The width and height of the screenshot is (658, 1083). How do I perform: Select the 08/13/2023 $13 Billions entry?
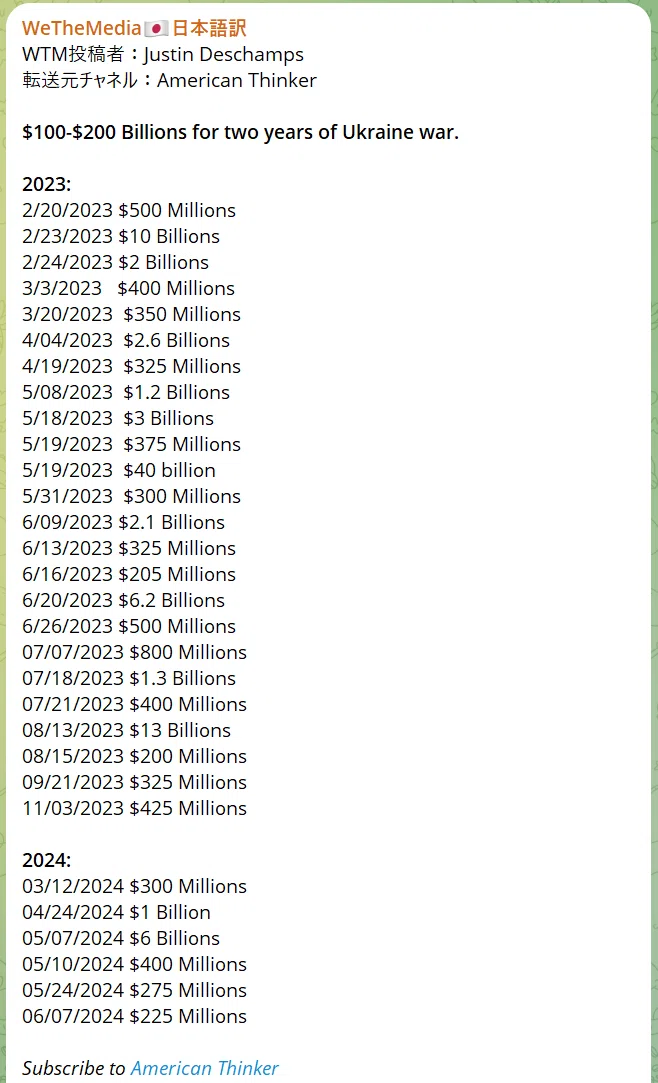(126, 730)
